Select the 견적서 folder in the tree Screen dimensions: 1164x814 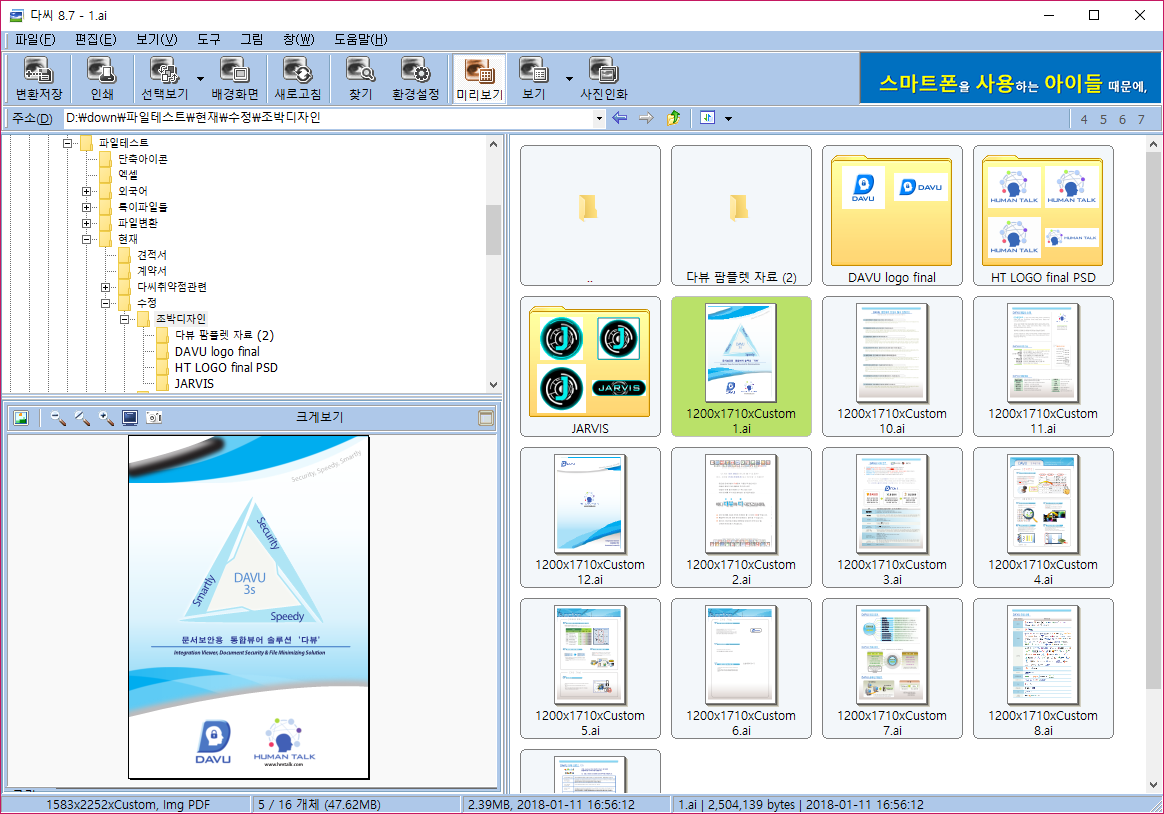pyautogui.click(x=151, y=255)
